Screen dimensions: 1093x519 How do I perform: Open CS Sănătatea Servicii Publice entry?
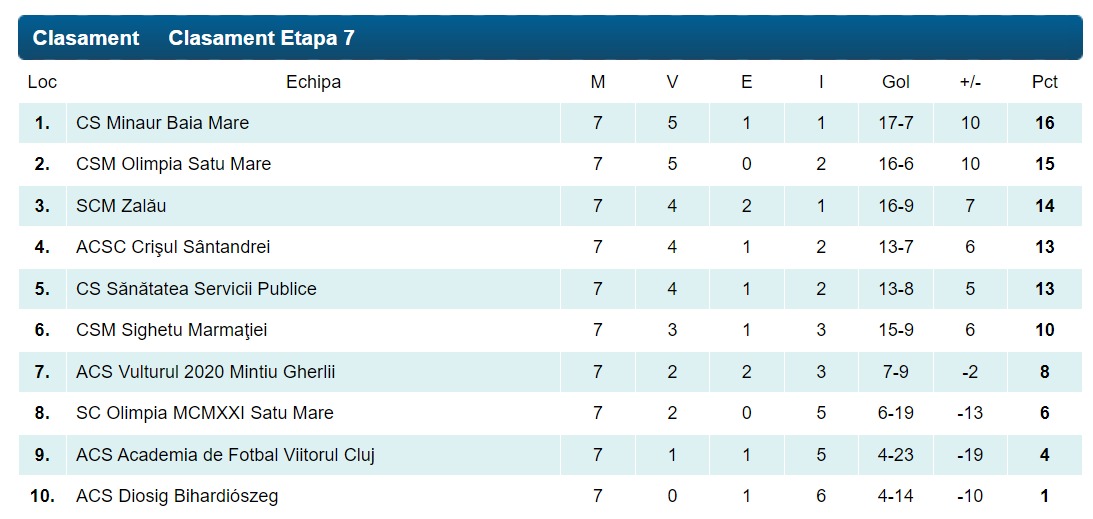pos(196,289)
